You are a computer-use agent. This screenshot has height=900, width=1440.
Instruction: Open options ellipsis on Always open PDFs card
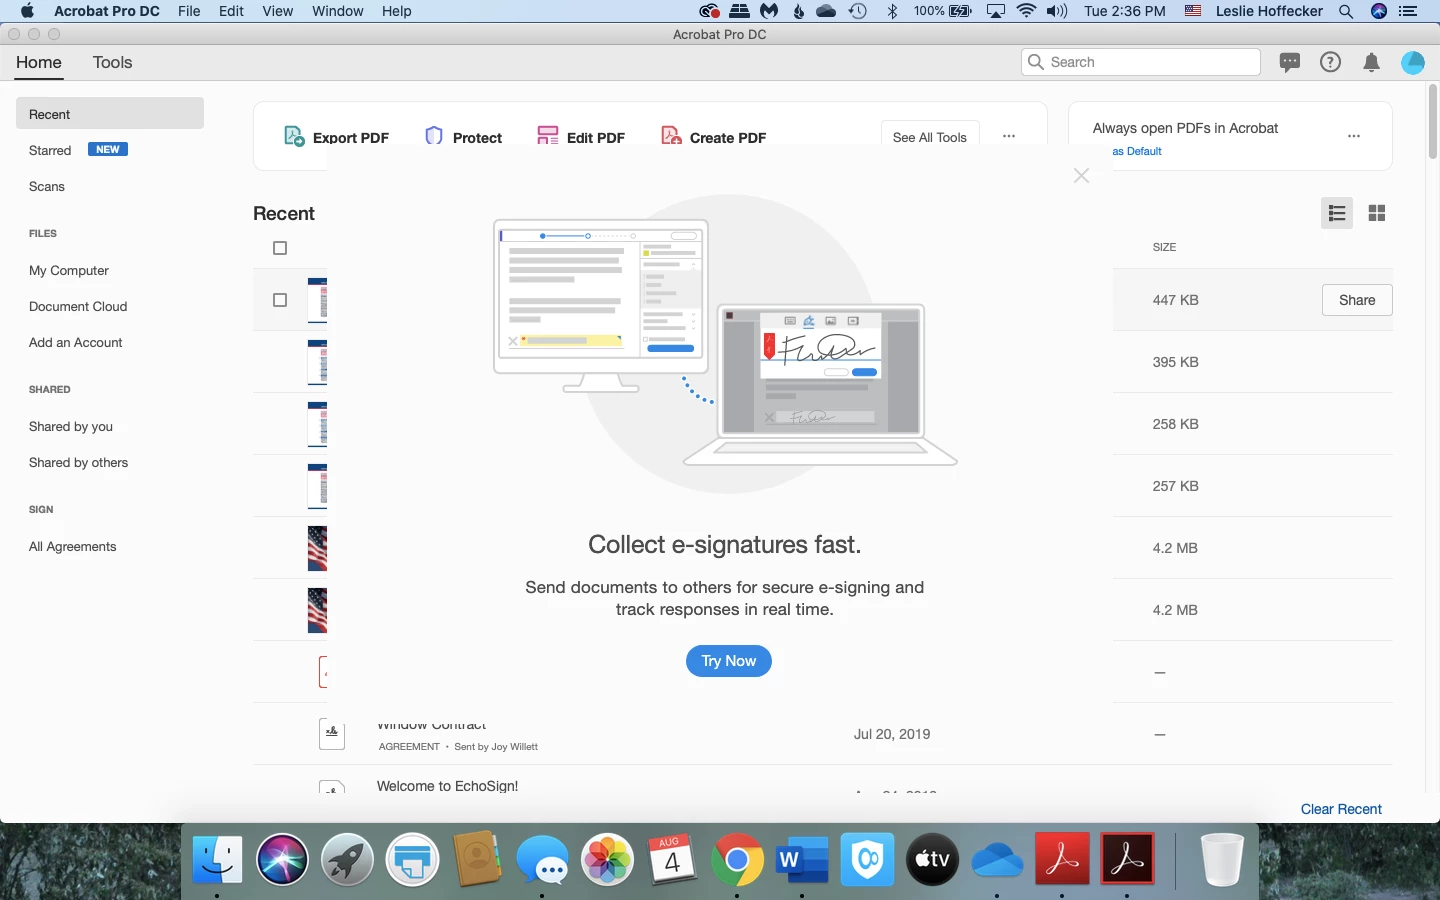[1354, 136]
